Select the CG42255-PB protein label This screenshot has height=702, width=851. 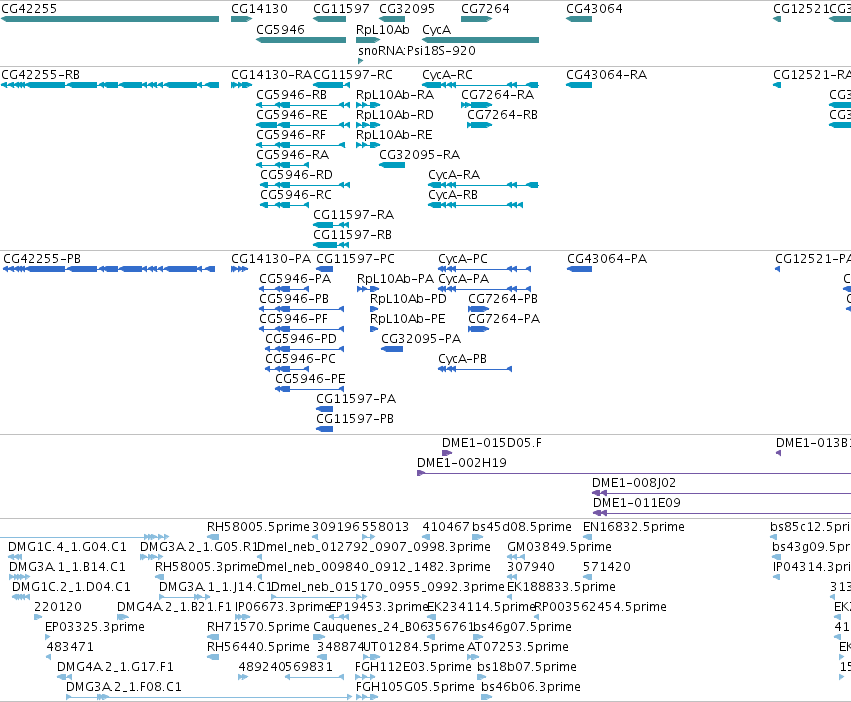tap(42, 259)
